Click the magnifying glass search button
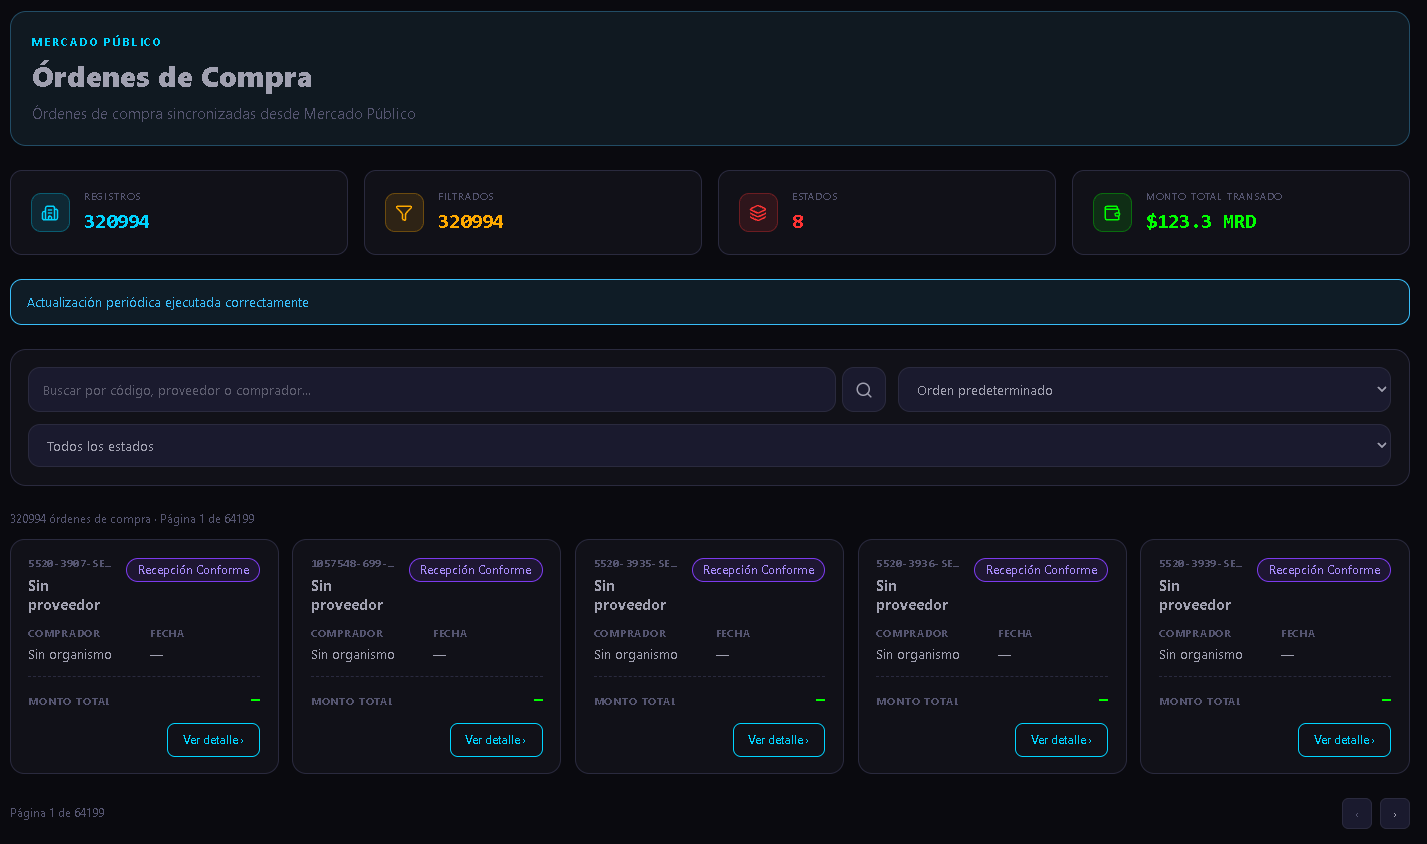 click(x=864, y=390)
